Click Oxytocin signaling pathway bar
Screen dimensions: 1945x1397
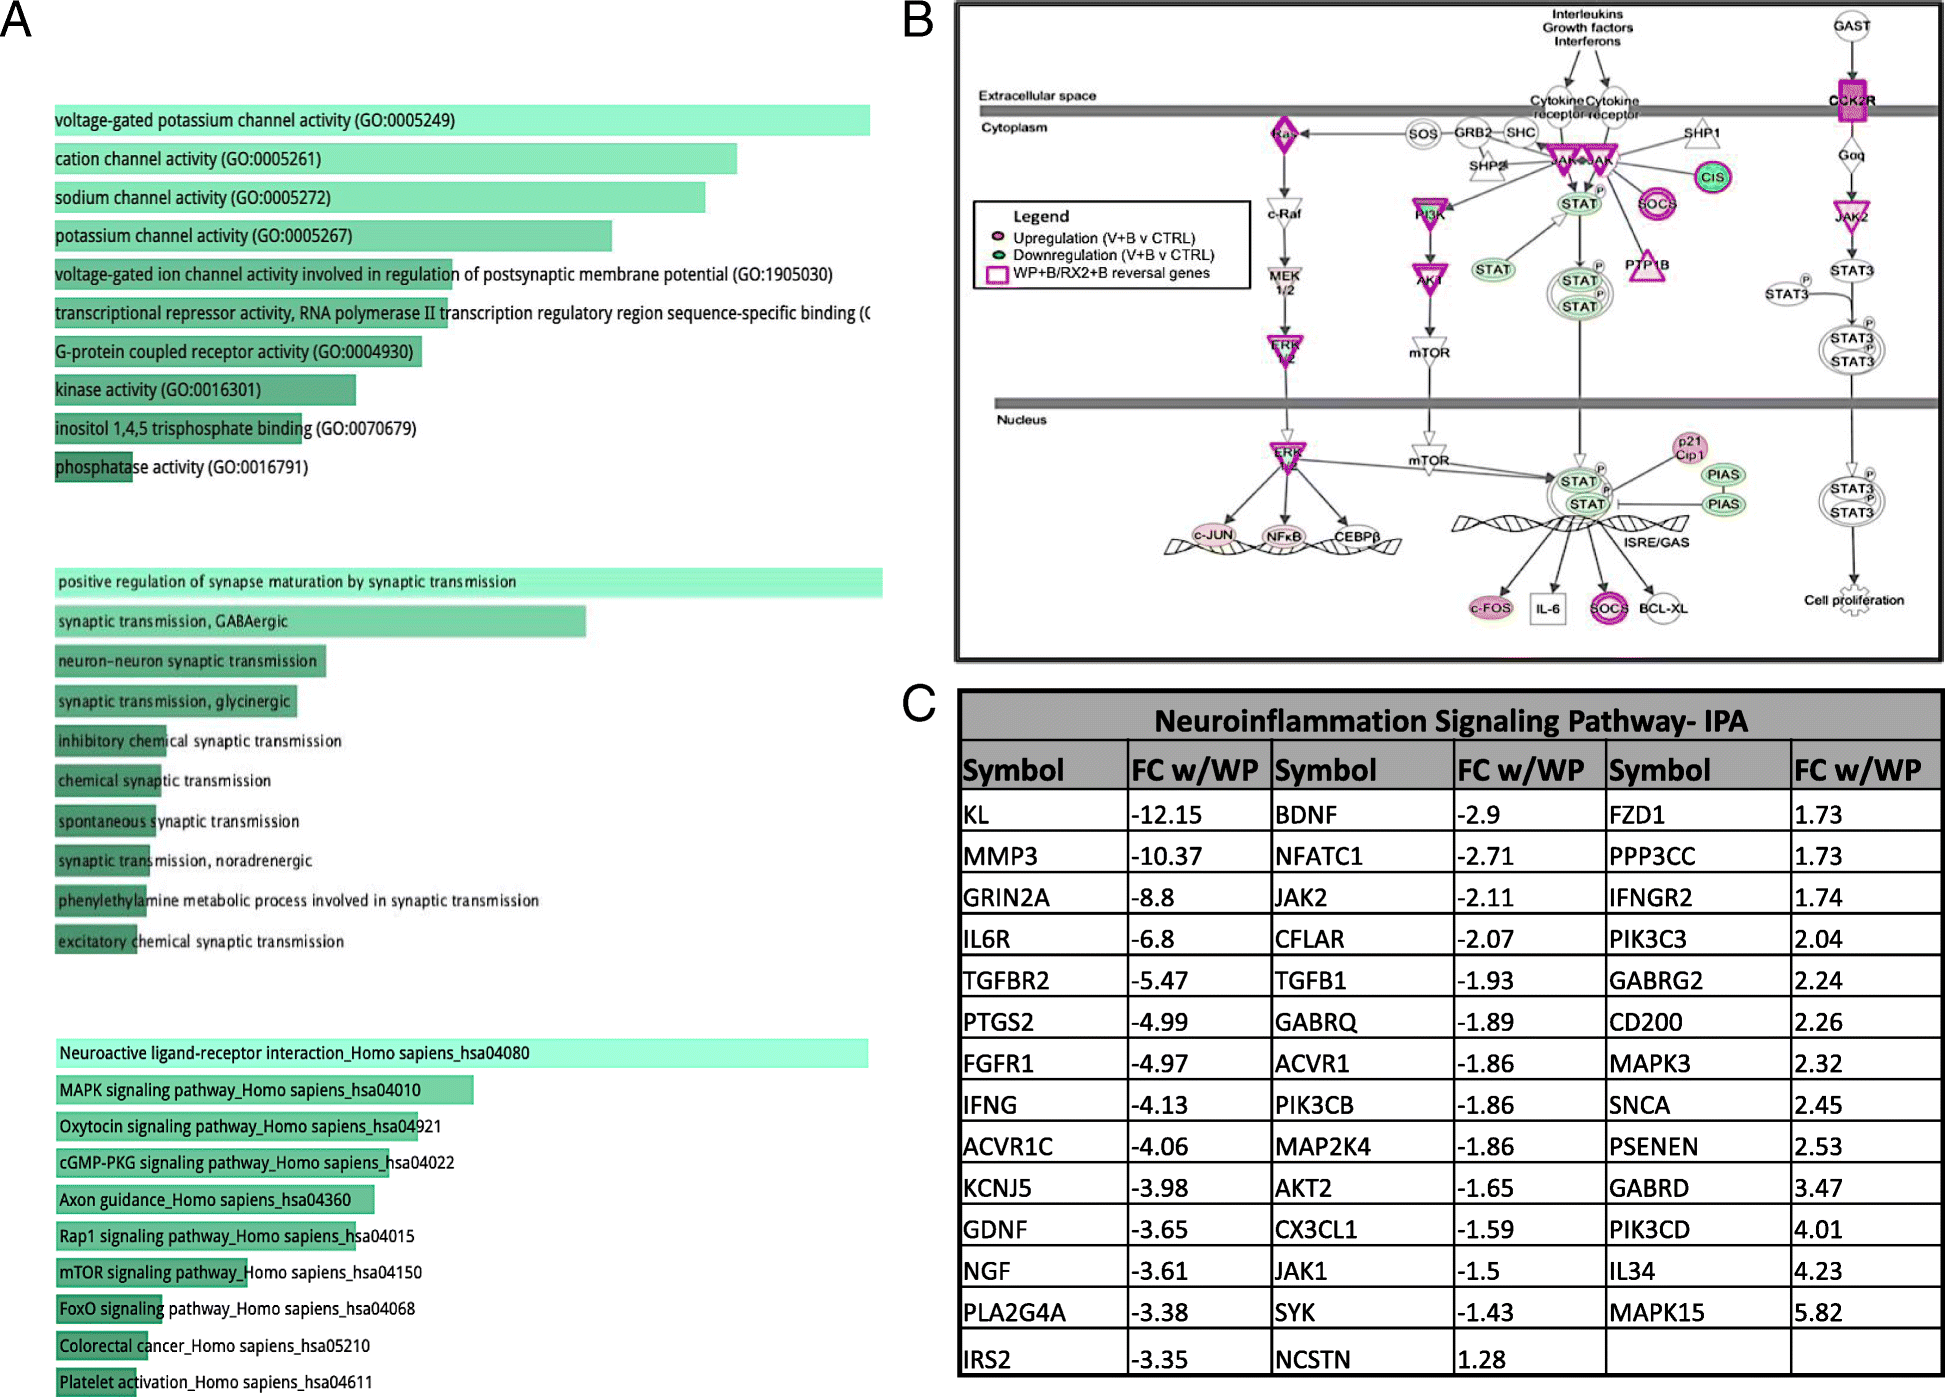pyautogui.click(x=237, y=1127)
